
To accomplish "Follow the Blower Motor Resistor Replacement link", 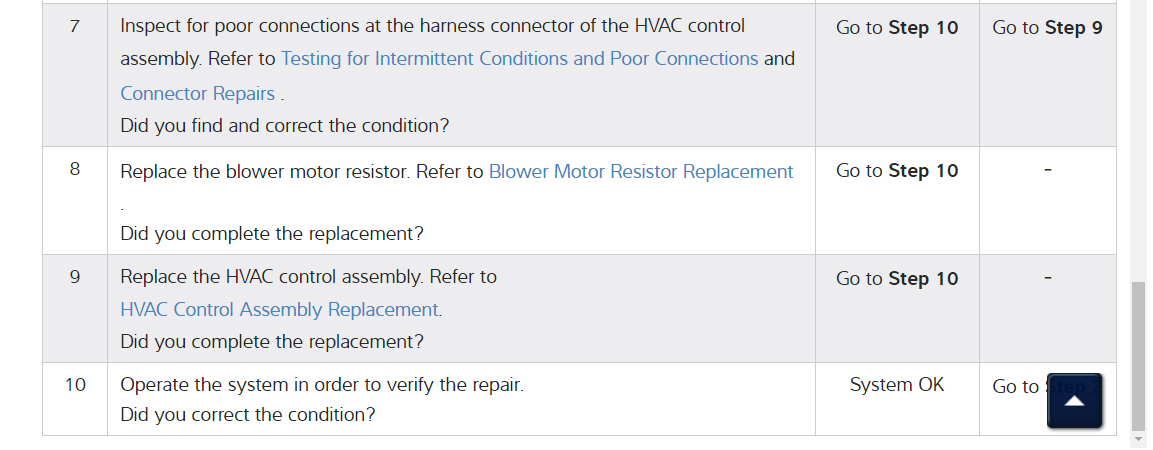I will [641, 172].
